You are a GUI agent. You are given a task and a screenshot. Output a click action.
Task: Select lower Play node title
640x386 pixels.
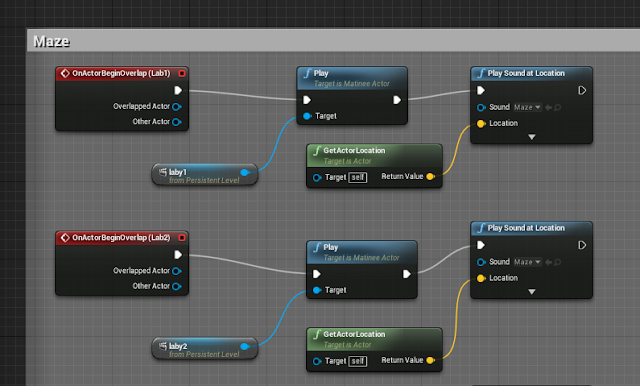[x=331, y=248]
